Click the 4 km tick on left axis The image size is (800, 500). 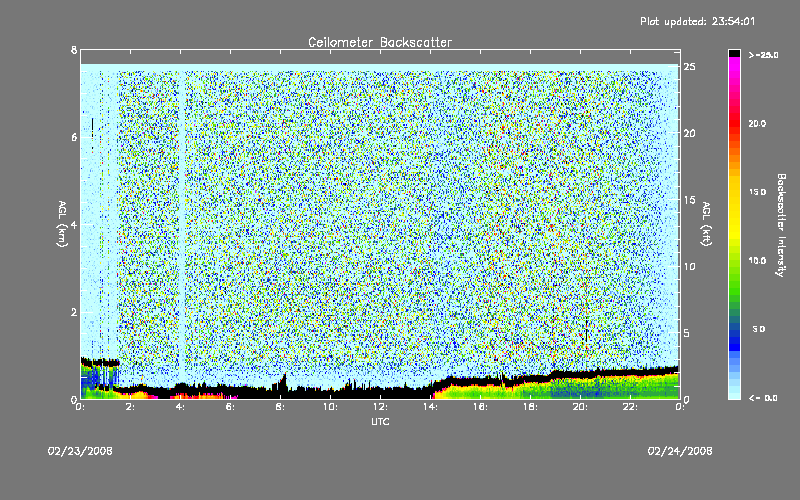(x=74, y=225)
